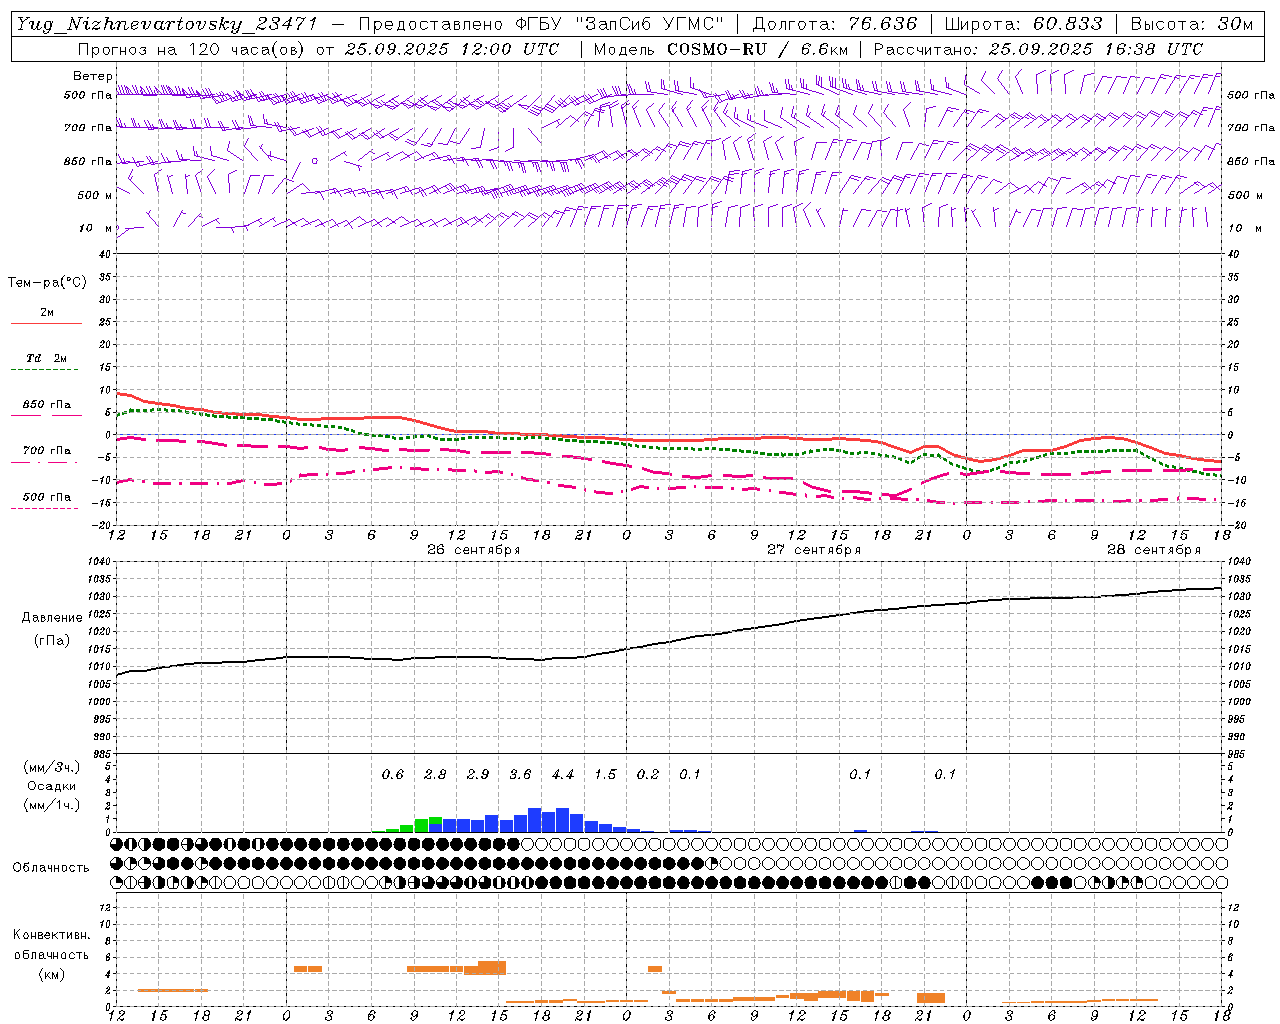
Task: Click the Осадки precipitation panel label
Action: [x=51, y=786]
